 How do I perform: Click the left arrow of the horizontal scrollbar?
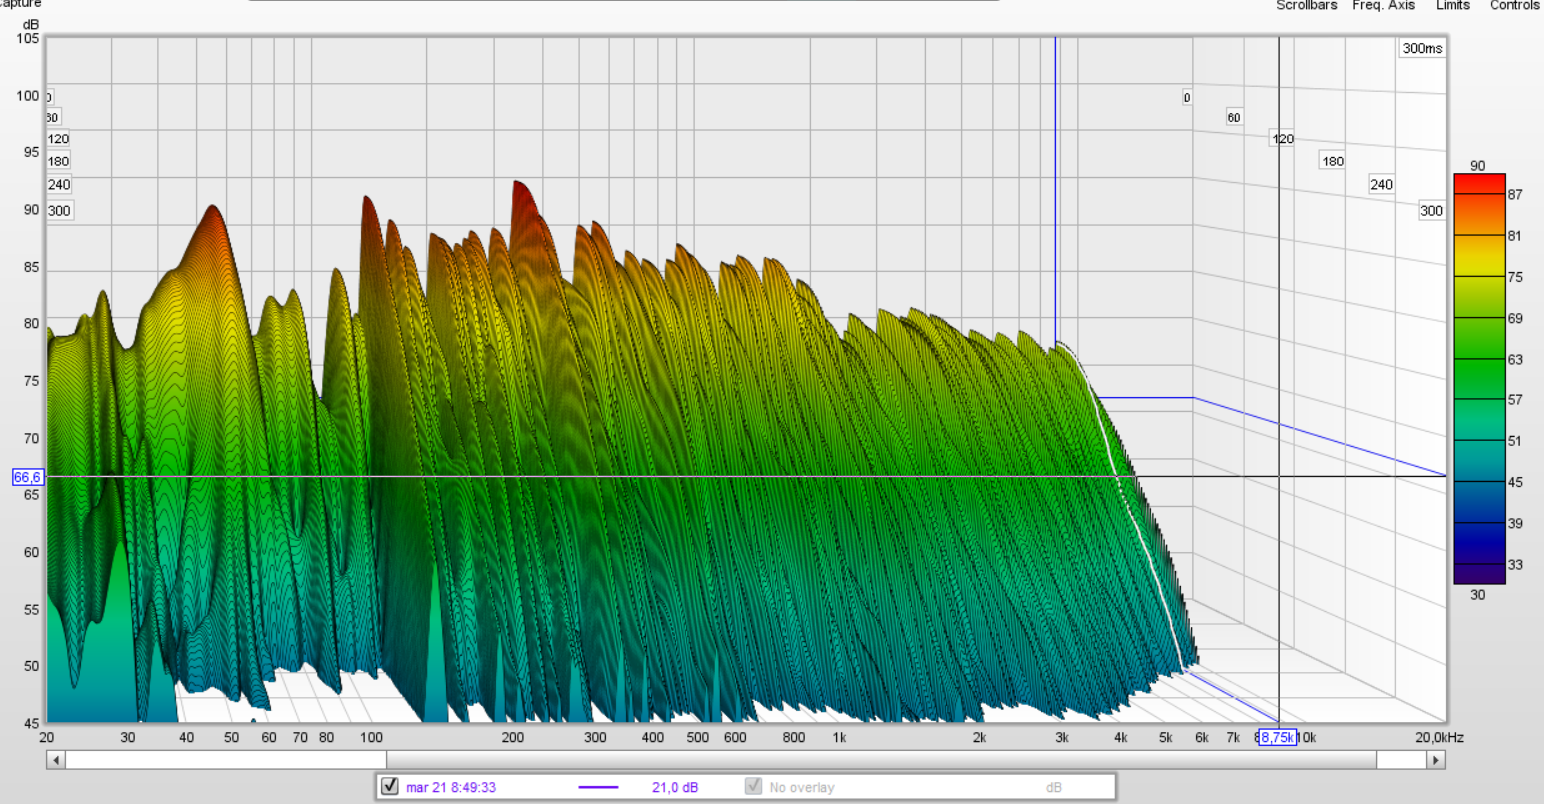pos(56,760)
